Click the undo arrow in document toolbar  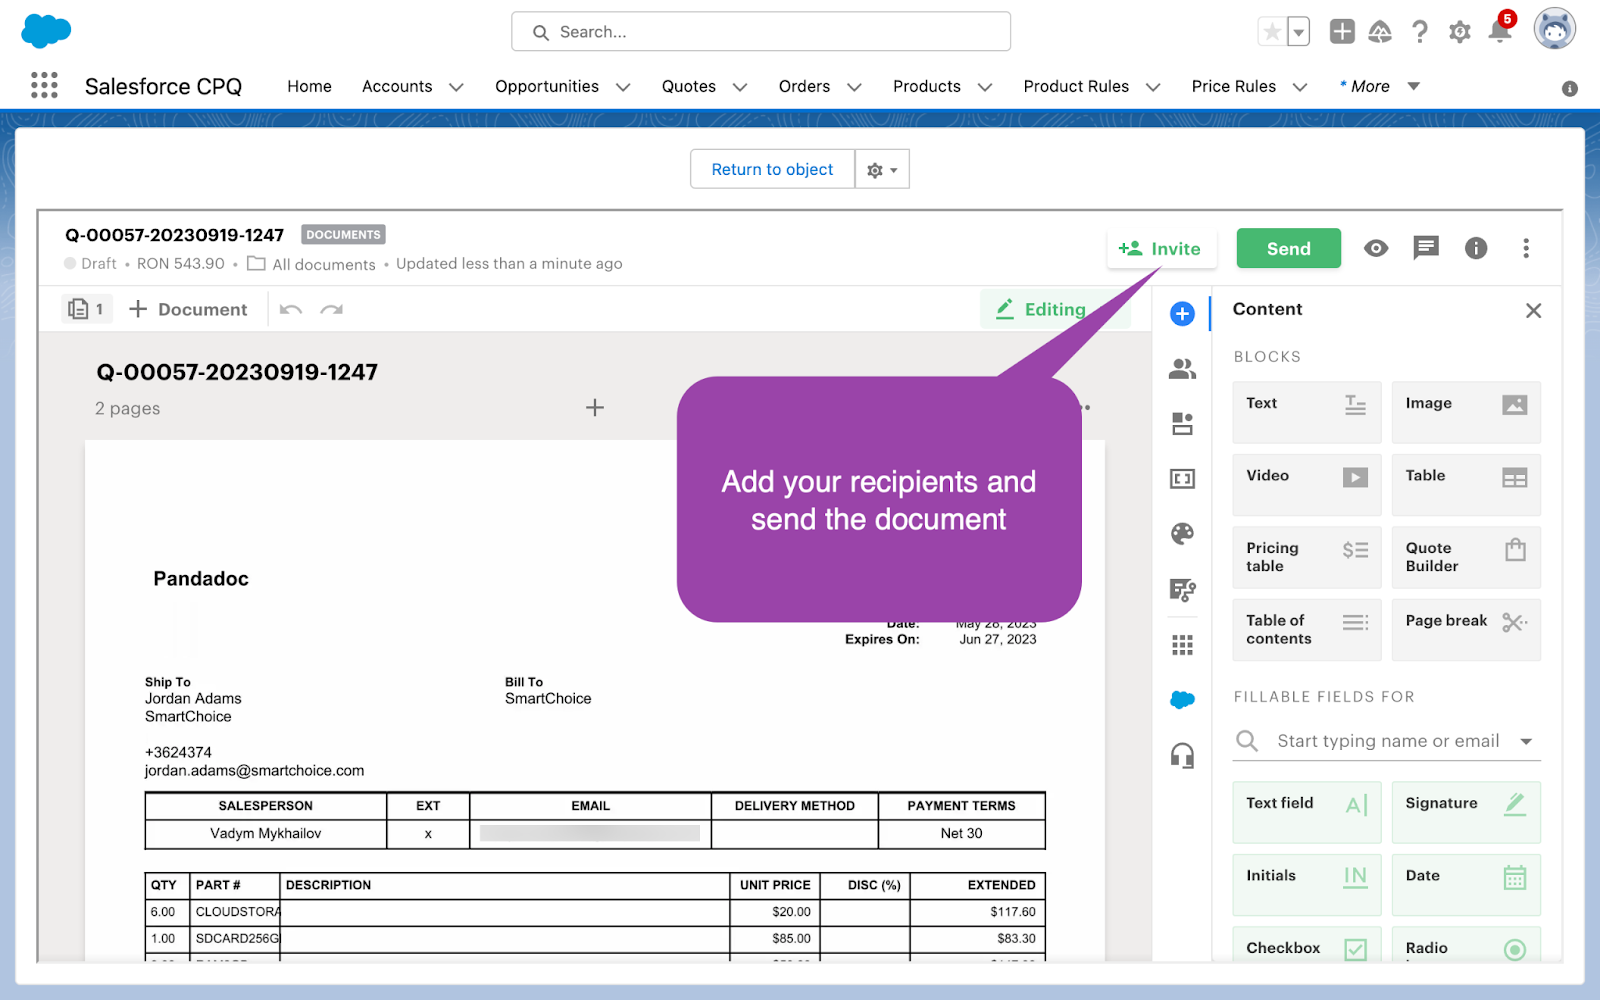(291, 310)
